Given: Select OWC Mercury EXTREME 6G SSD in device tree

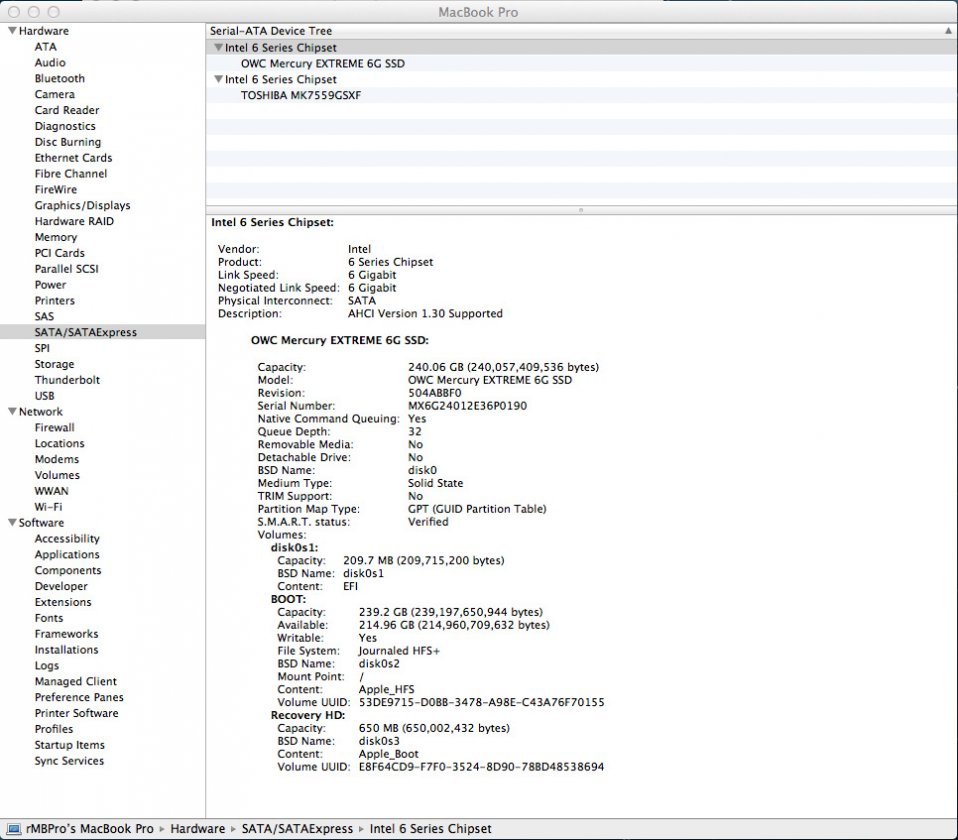Looking at the screenshot, I should (x=323, y=64).
